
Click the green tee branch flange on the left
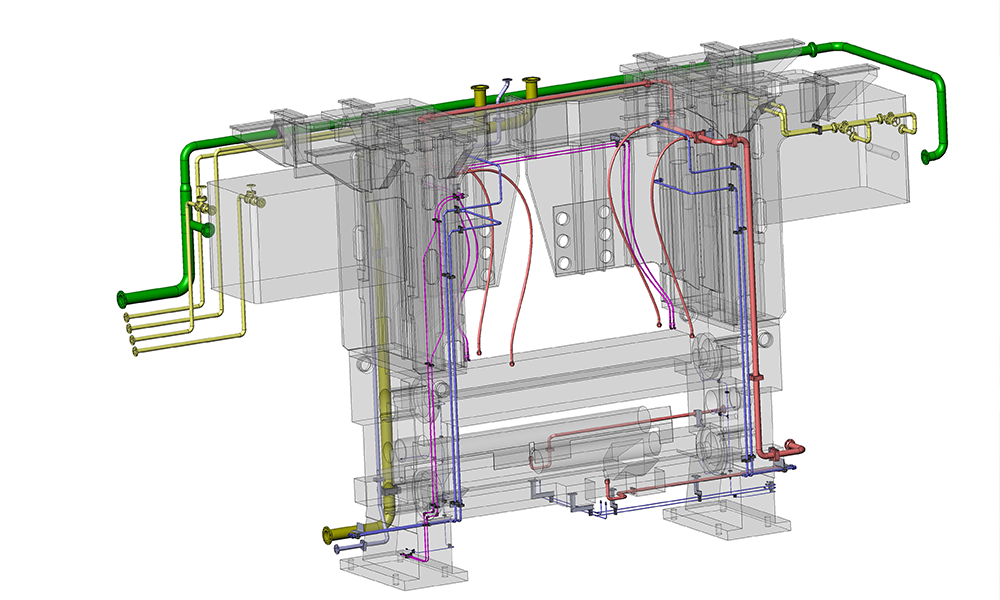205,229
